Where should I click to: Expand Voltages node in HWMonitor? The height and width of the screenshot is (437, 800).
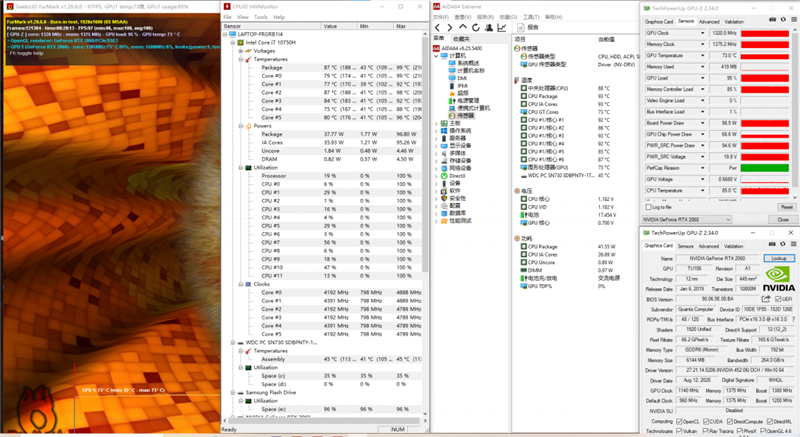coord(241,51)
